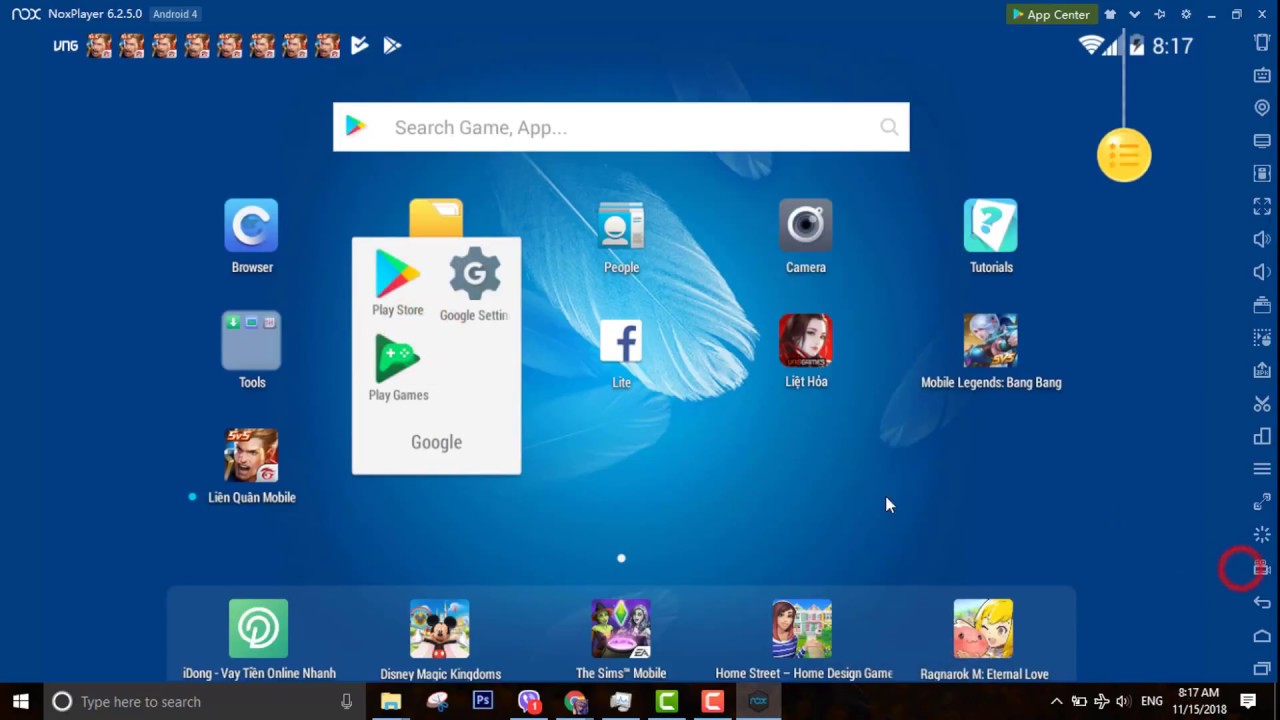Click the search magnifier icon
Viewport: 1280px width, 720px height.
pos(889,127)
